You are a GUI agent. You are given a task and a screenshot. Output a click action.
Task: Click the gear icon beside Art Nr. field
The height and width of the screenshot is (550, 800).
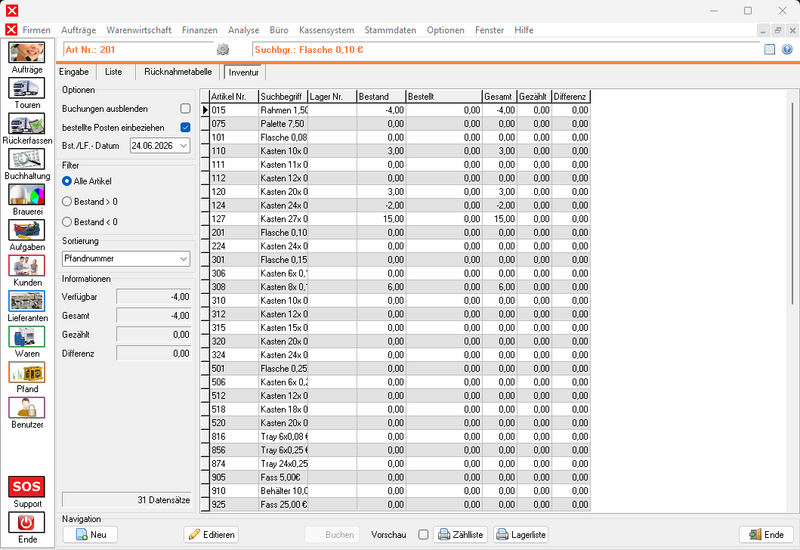[223, 49]
